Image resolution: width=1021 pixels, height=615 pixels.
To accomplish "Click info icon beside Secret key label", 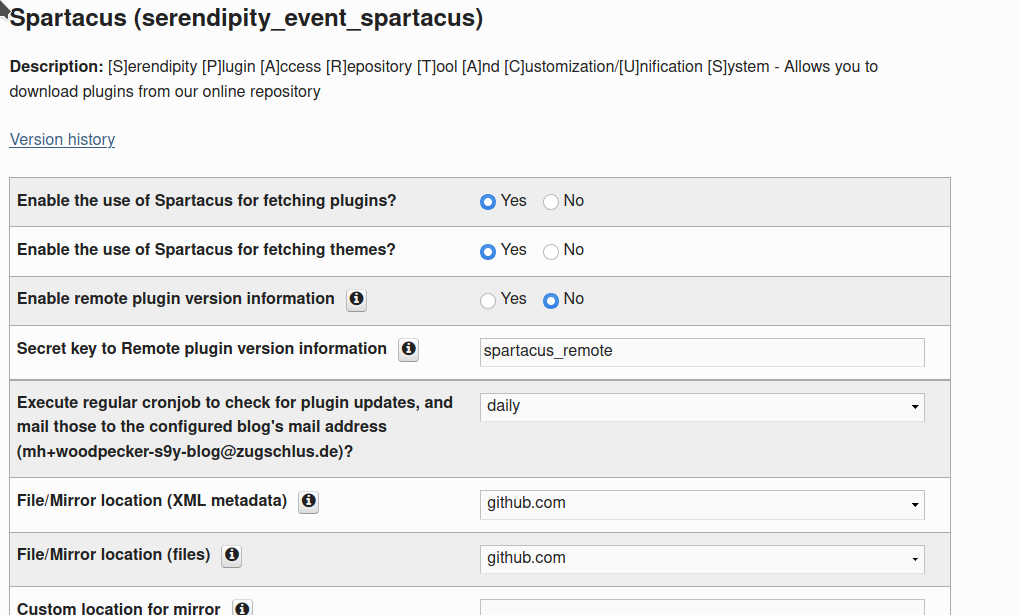I will tap(408, 350).
